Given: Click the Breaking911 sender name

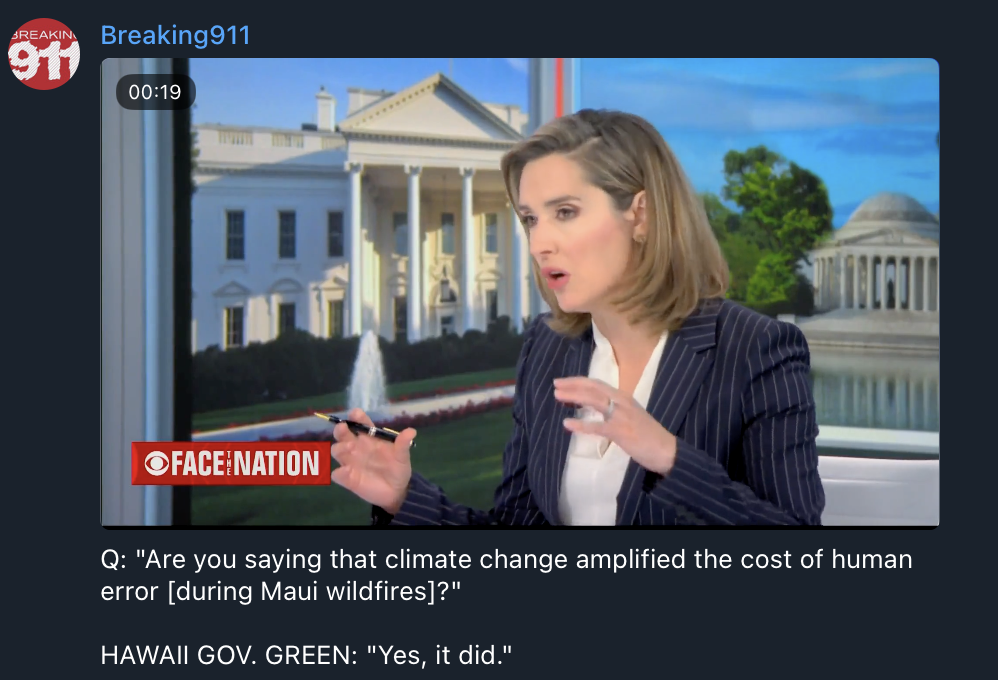Looking at the screenshot, I should click(176, 35).
